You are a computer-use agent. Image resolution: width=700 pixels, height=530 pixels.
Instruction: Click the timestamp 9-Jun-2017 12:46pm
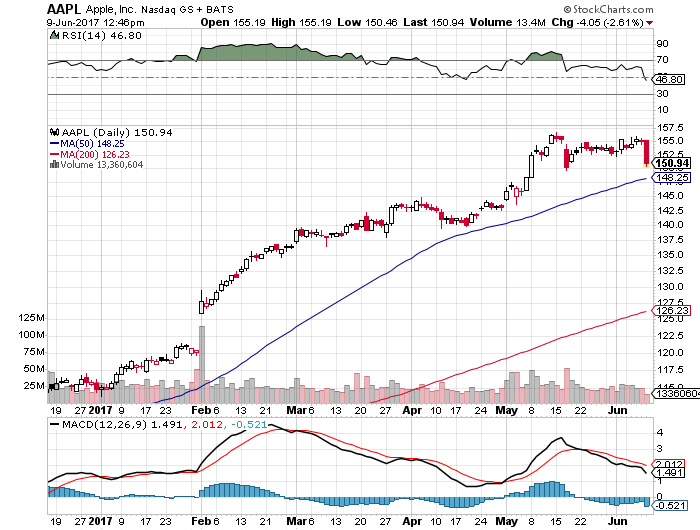[x=96, y=22]
